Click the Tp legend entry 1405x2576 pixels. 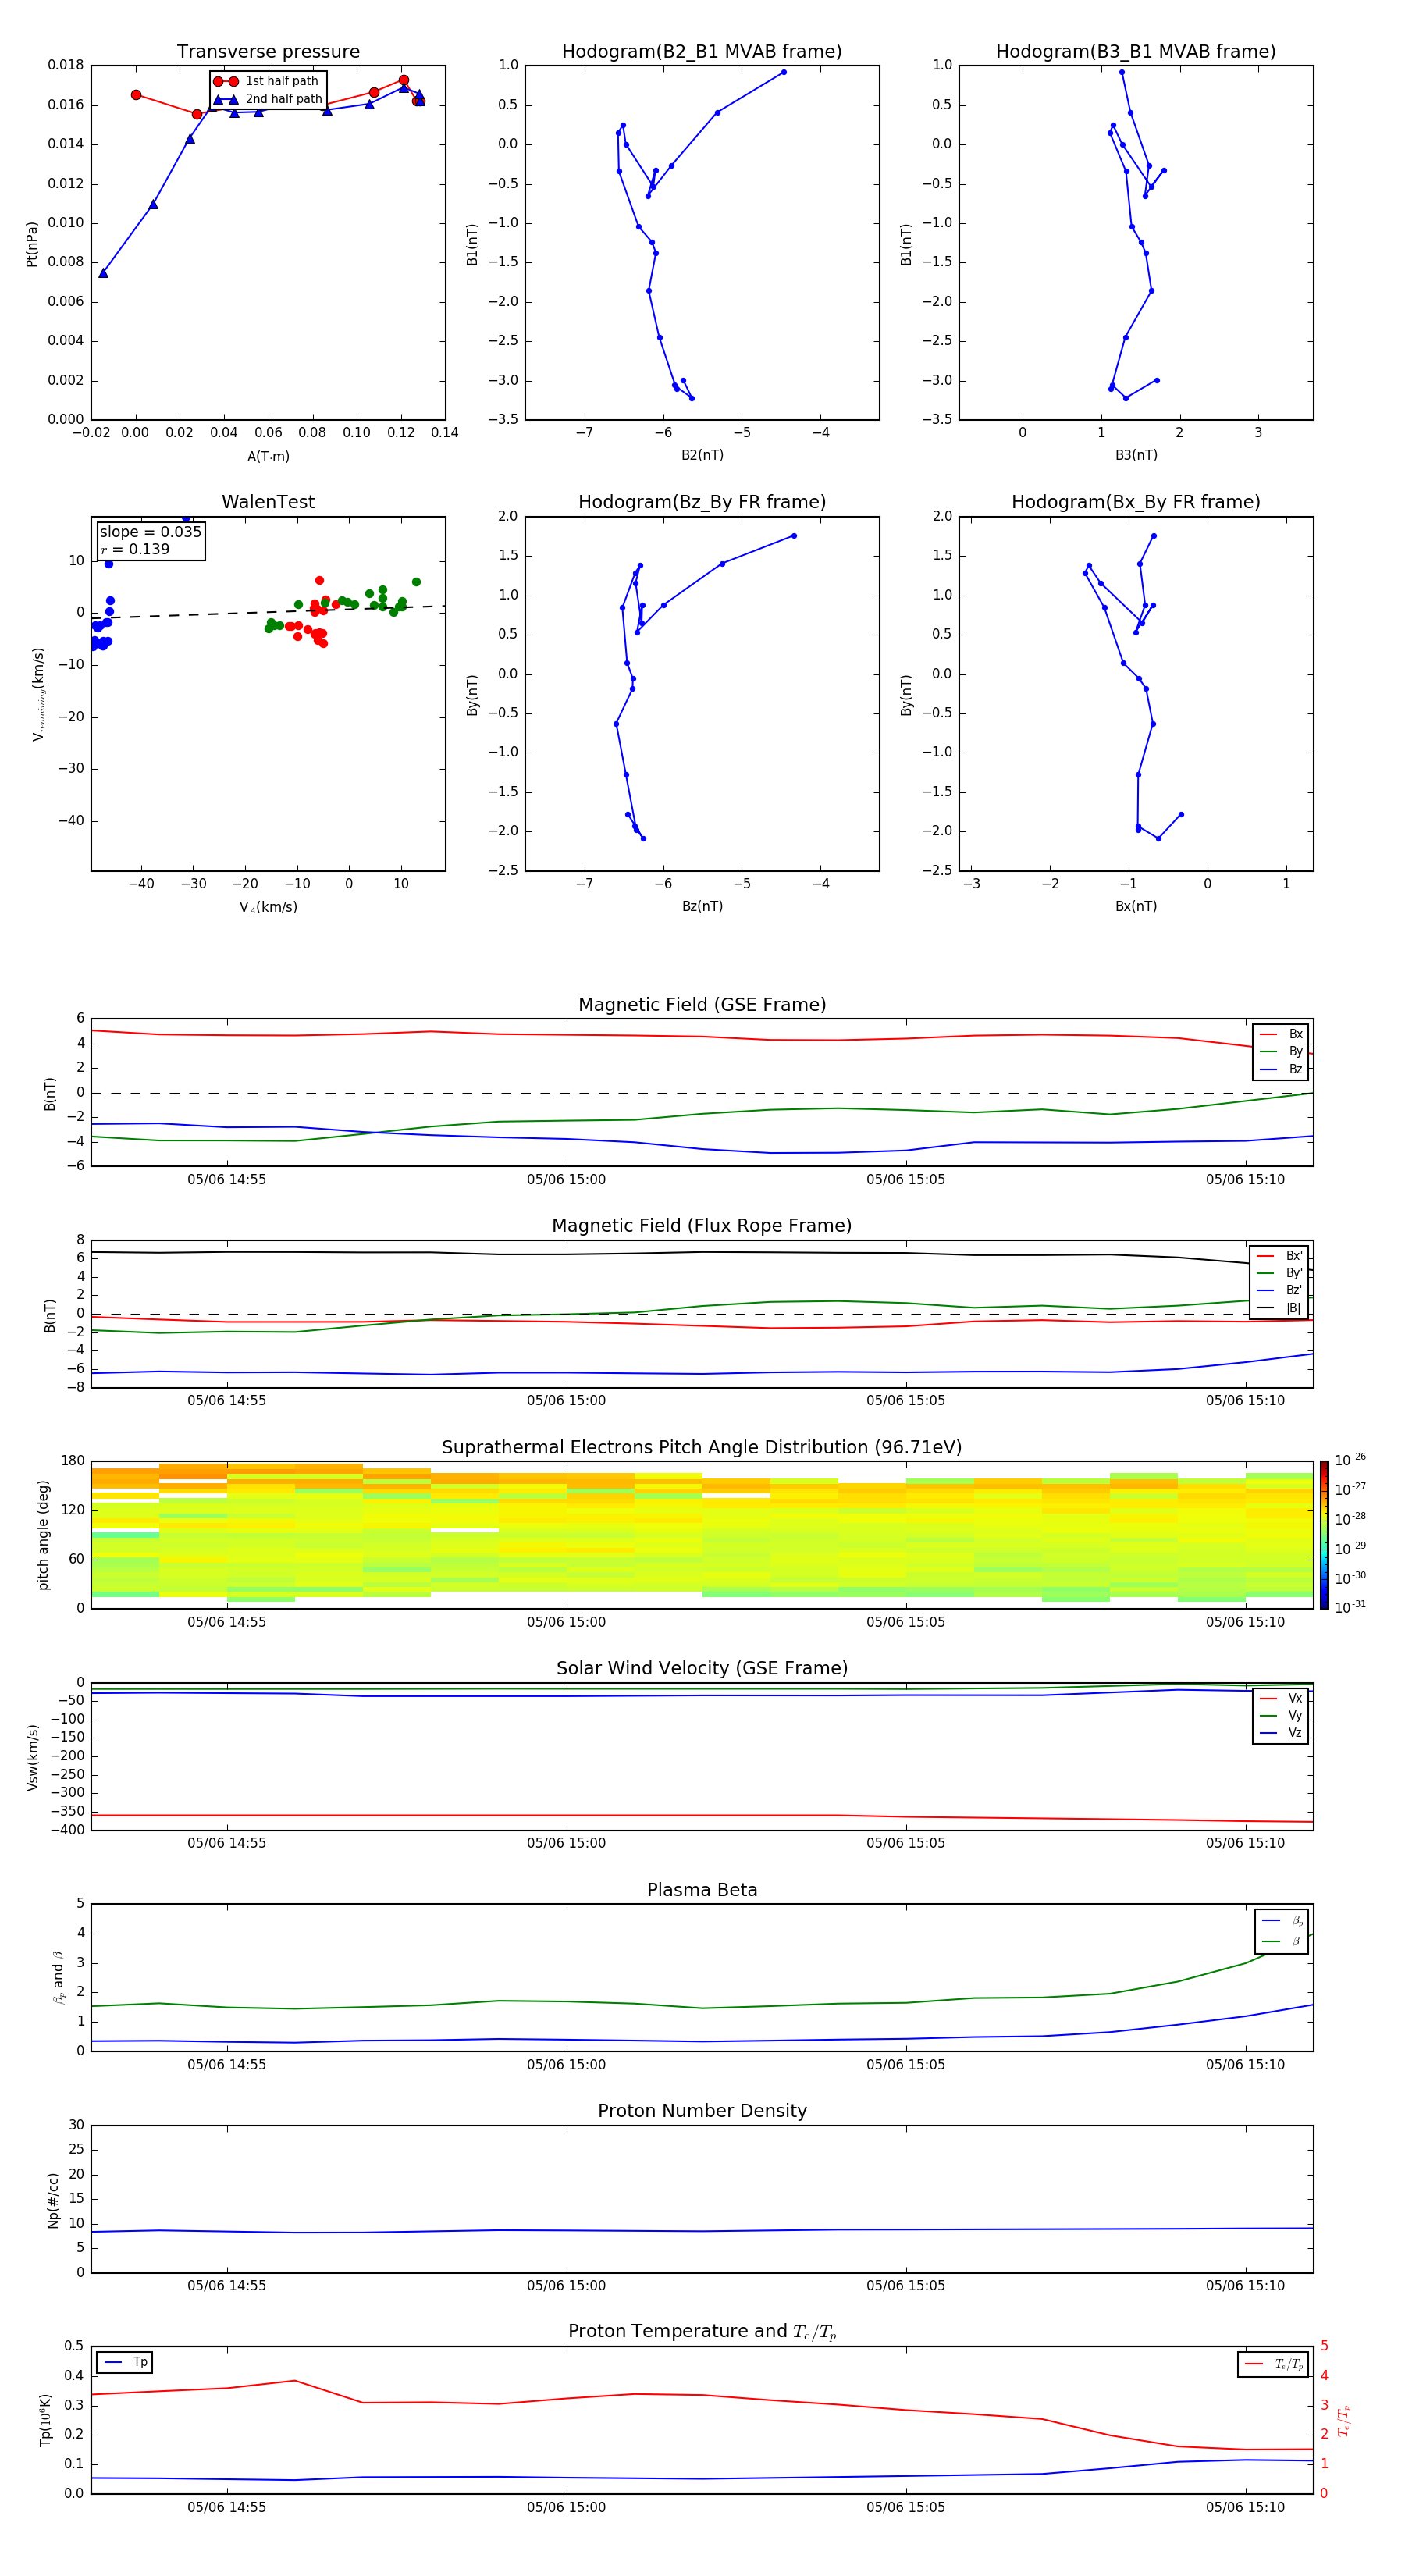coord(125,2362)
